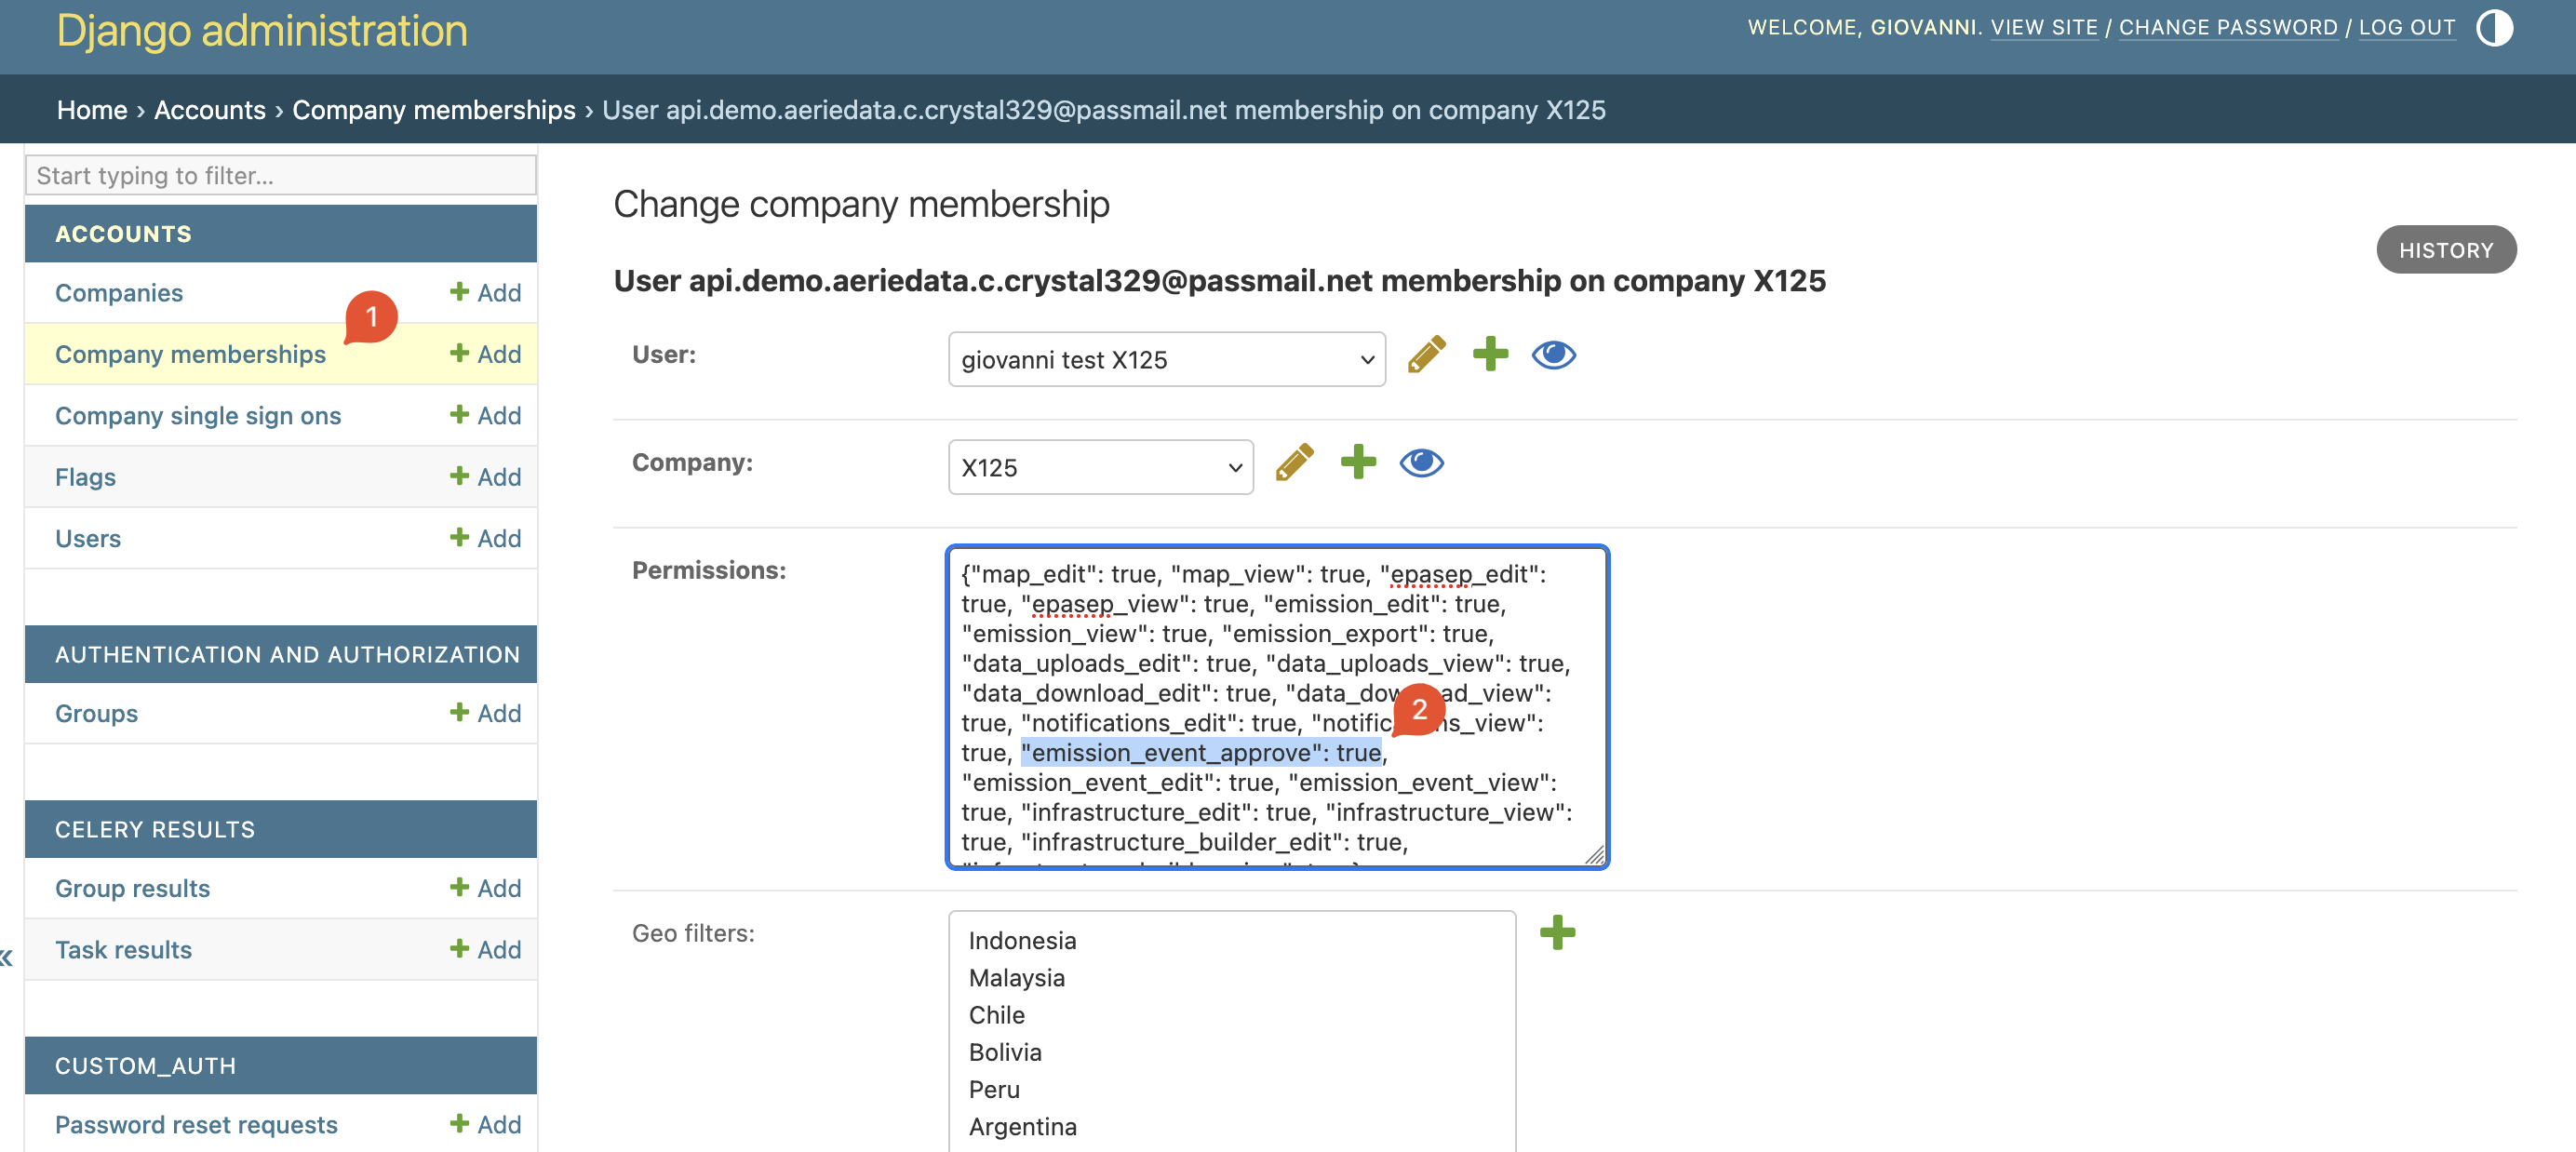
Task: Open the Company dropdown showing X125
Action: point(1100,467)
